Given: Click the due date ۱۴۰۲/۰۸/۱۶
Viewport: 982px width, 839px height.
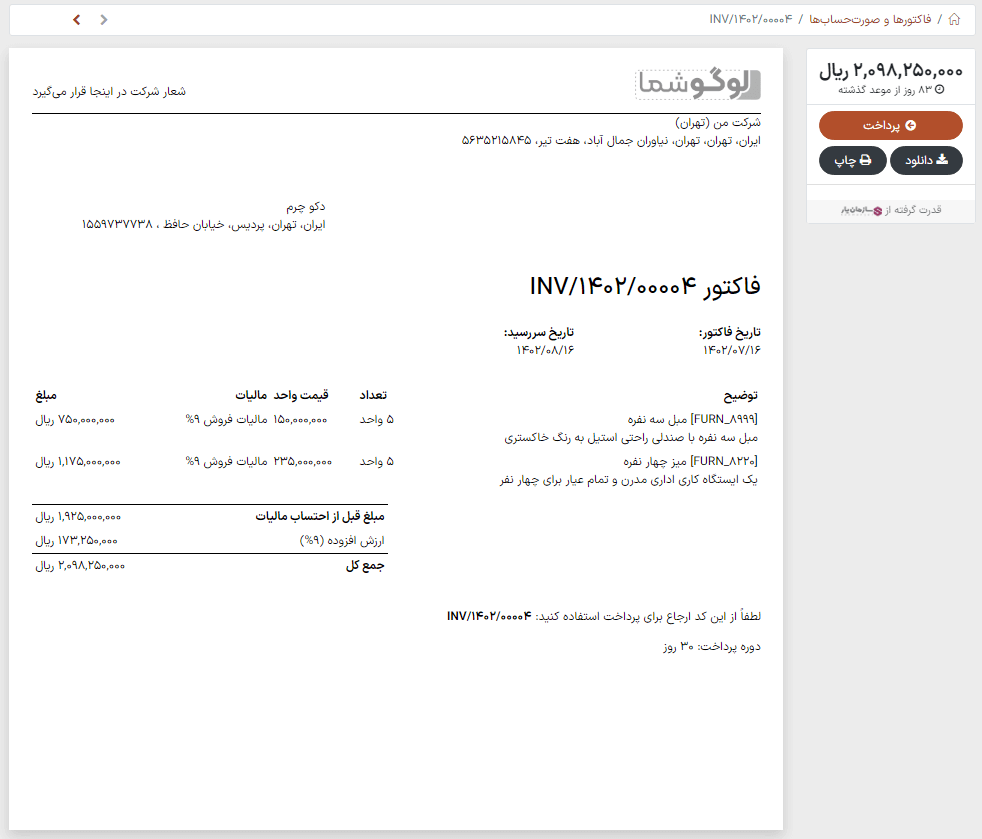Looking at the screenshot, I should pyautogui.click(x=545, y=350).
